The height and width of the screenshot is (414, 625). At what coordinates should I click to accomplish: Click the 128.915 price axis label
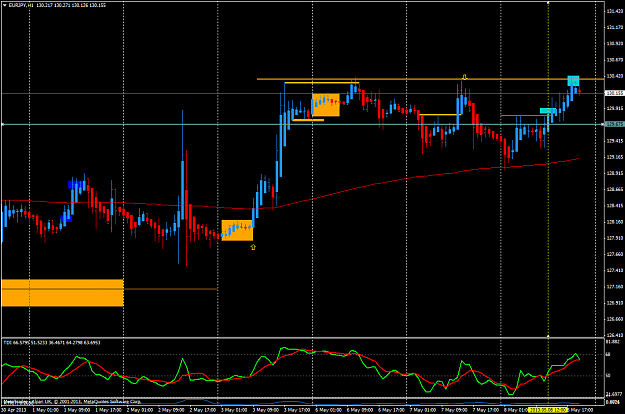[615, 173]
